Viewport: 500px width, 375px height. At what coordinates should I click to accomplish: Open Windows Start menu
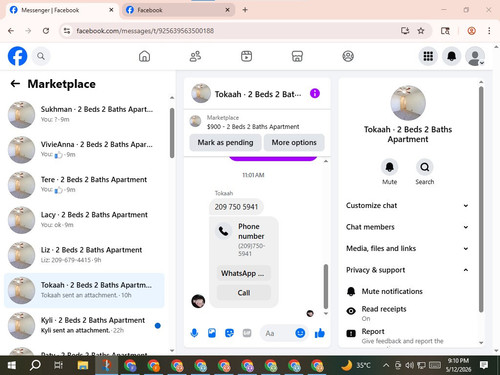point(12,365)
